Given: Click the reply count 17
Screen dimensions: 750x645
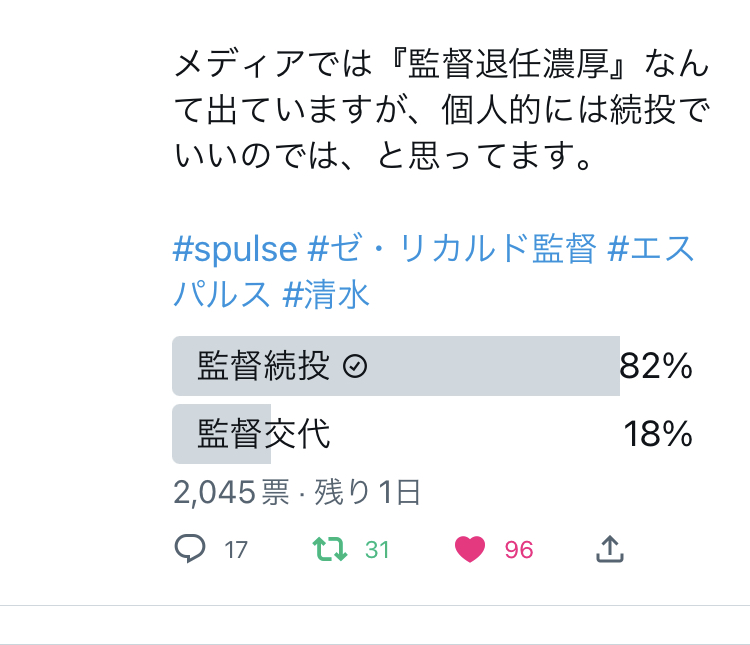Looking at the screenshot, I should (x=236, y=549).
